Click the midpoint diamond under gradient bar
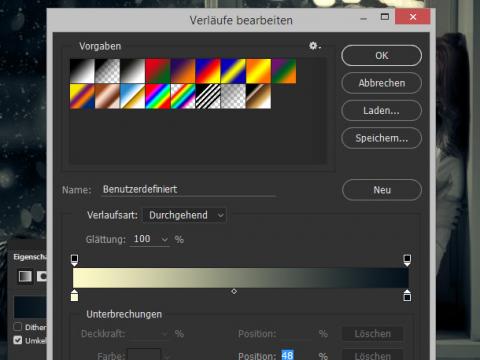Viewport: 480px width, 360px height. [x=234, y=291]
